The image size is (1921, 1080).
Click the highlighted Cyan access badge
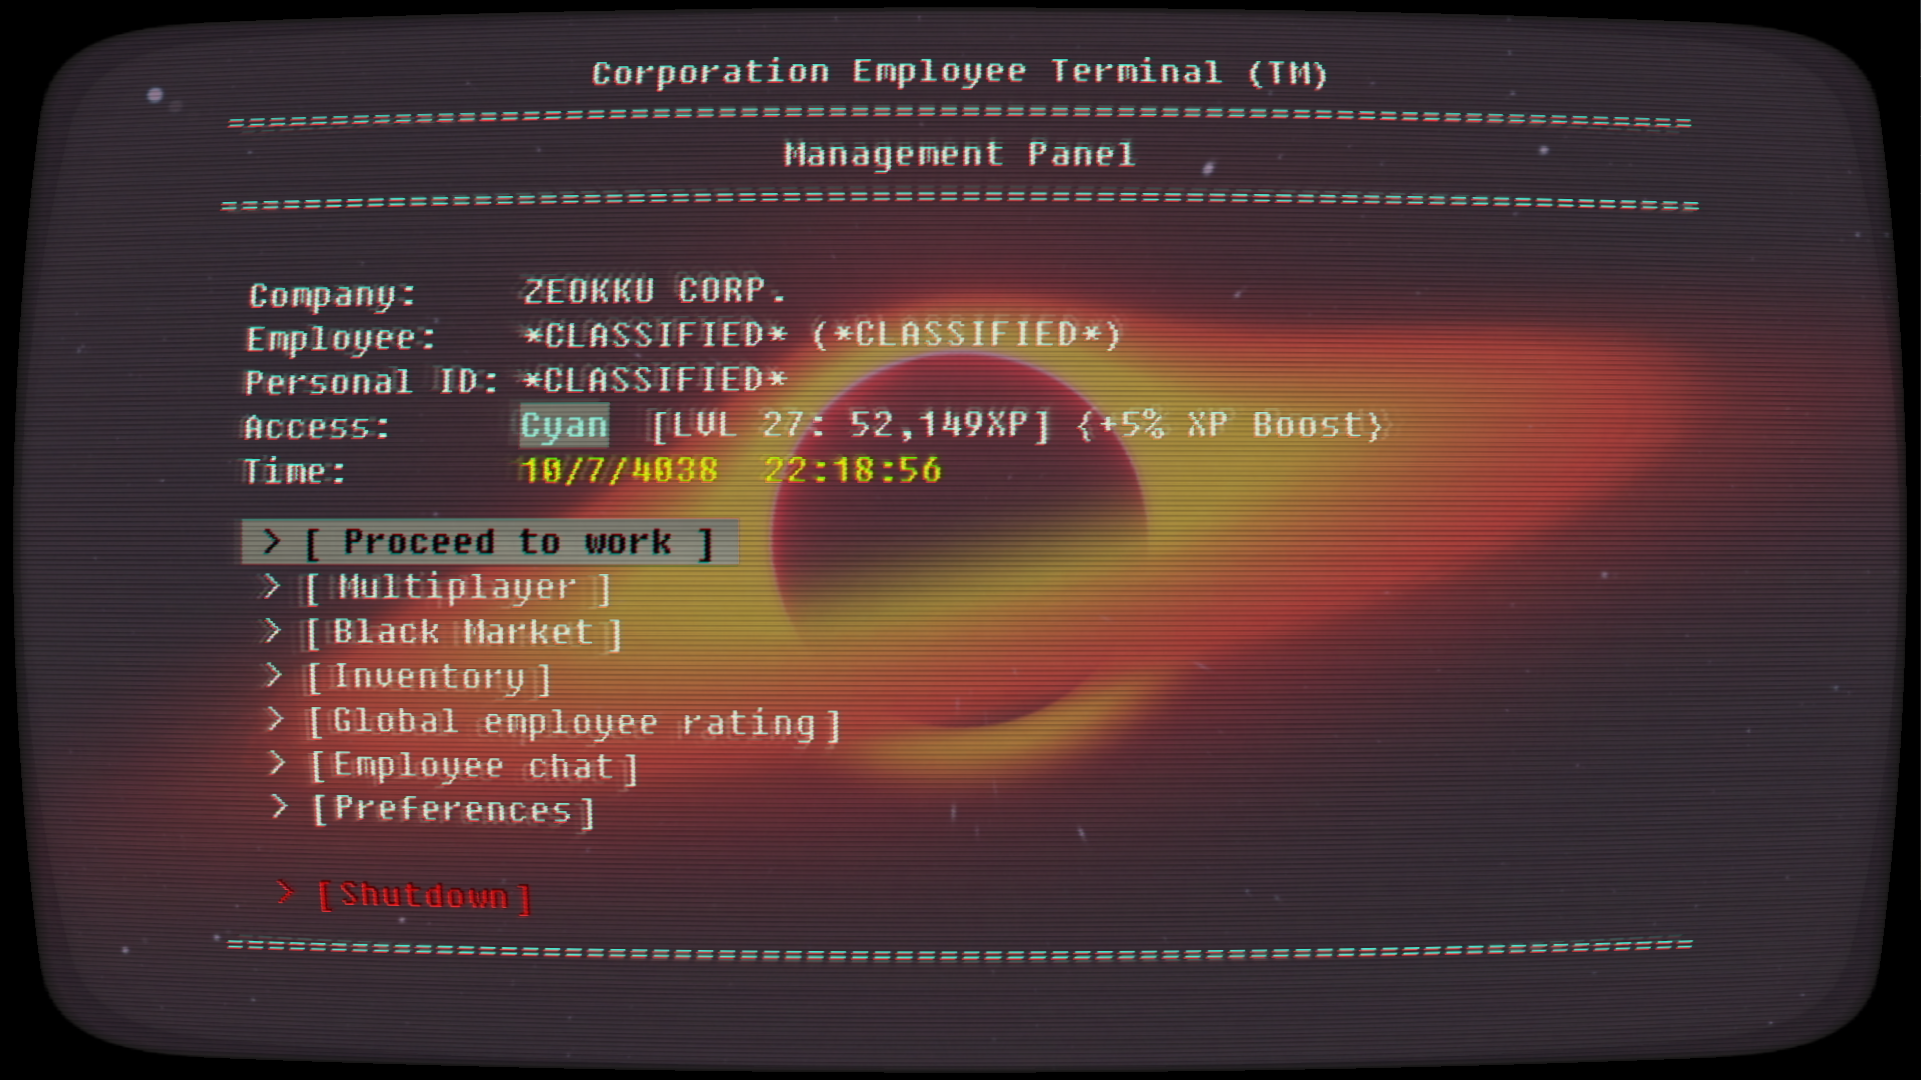[x=564, y=426]
